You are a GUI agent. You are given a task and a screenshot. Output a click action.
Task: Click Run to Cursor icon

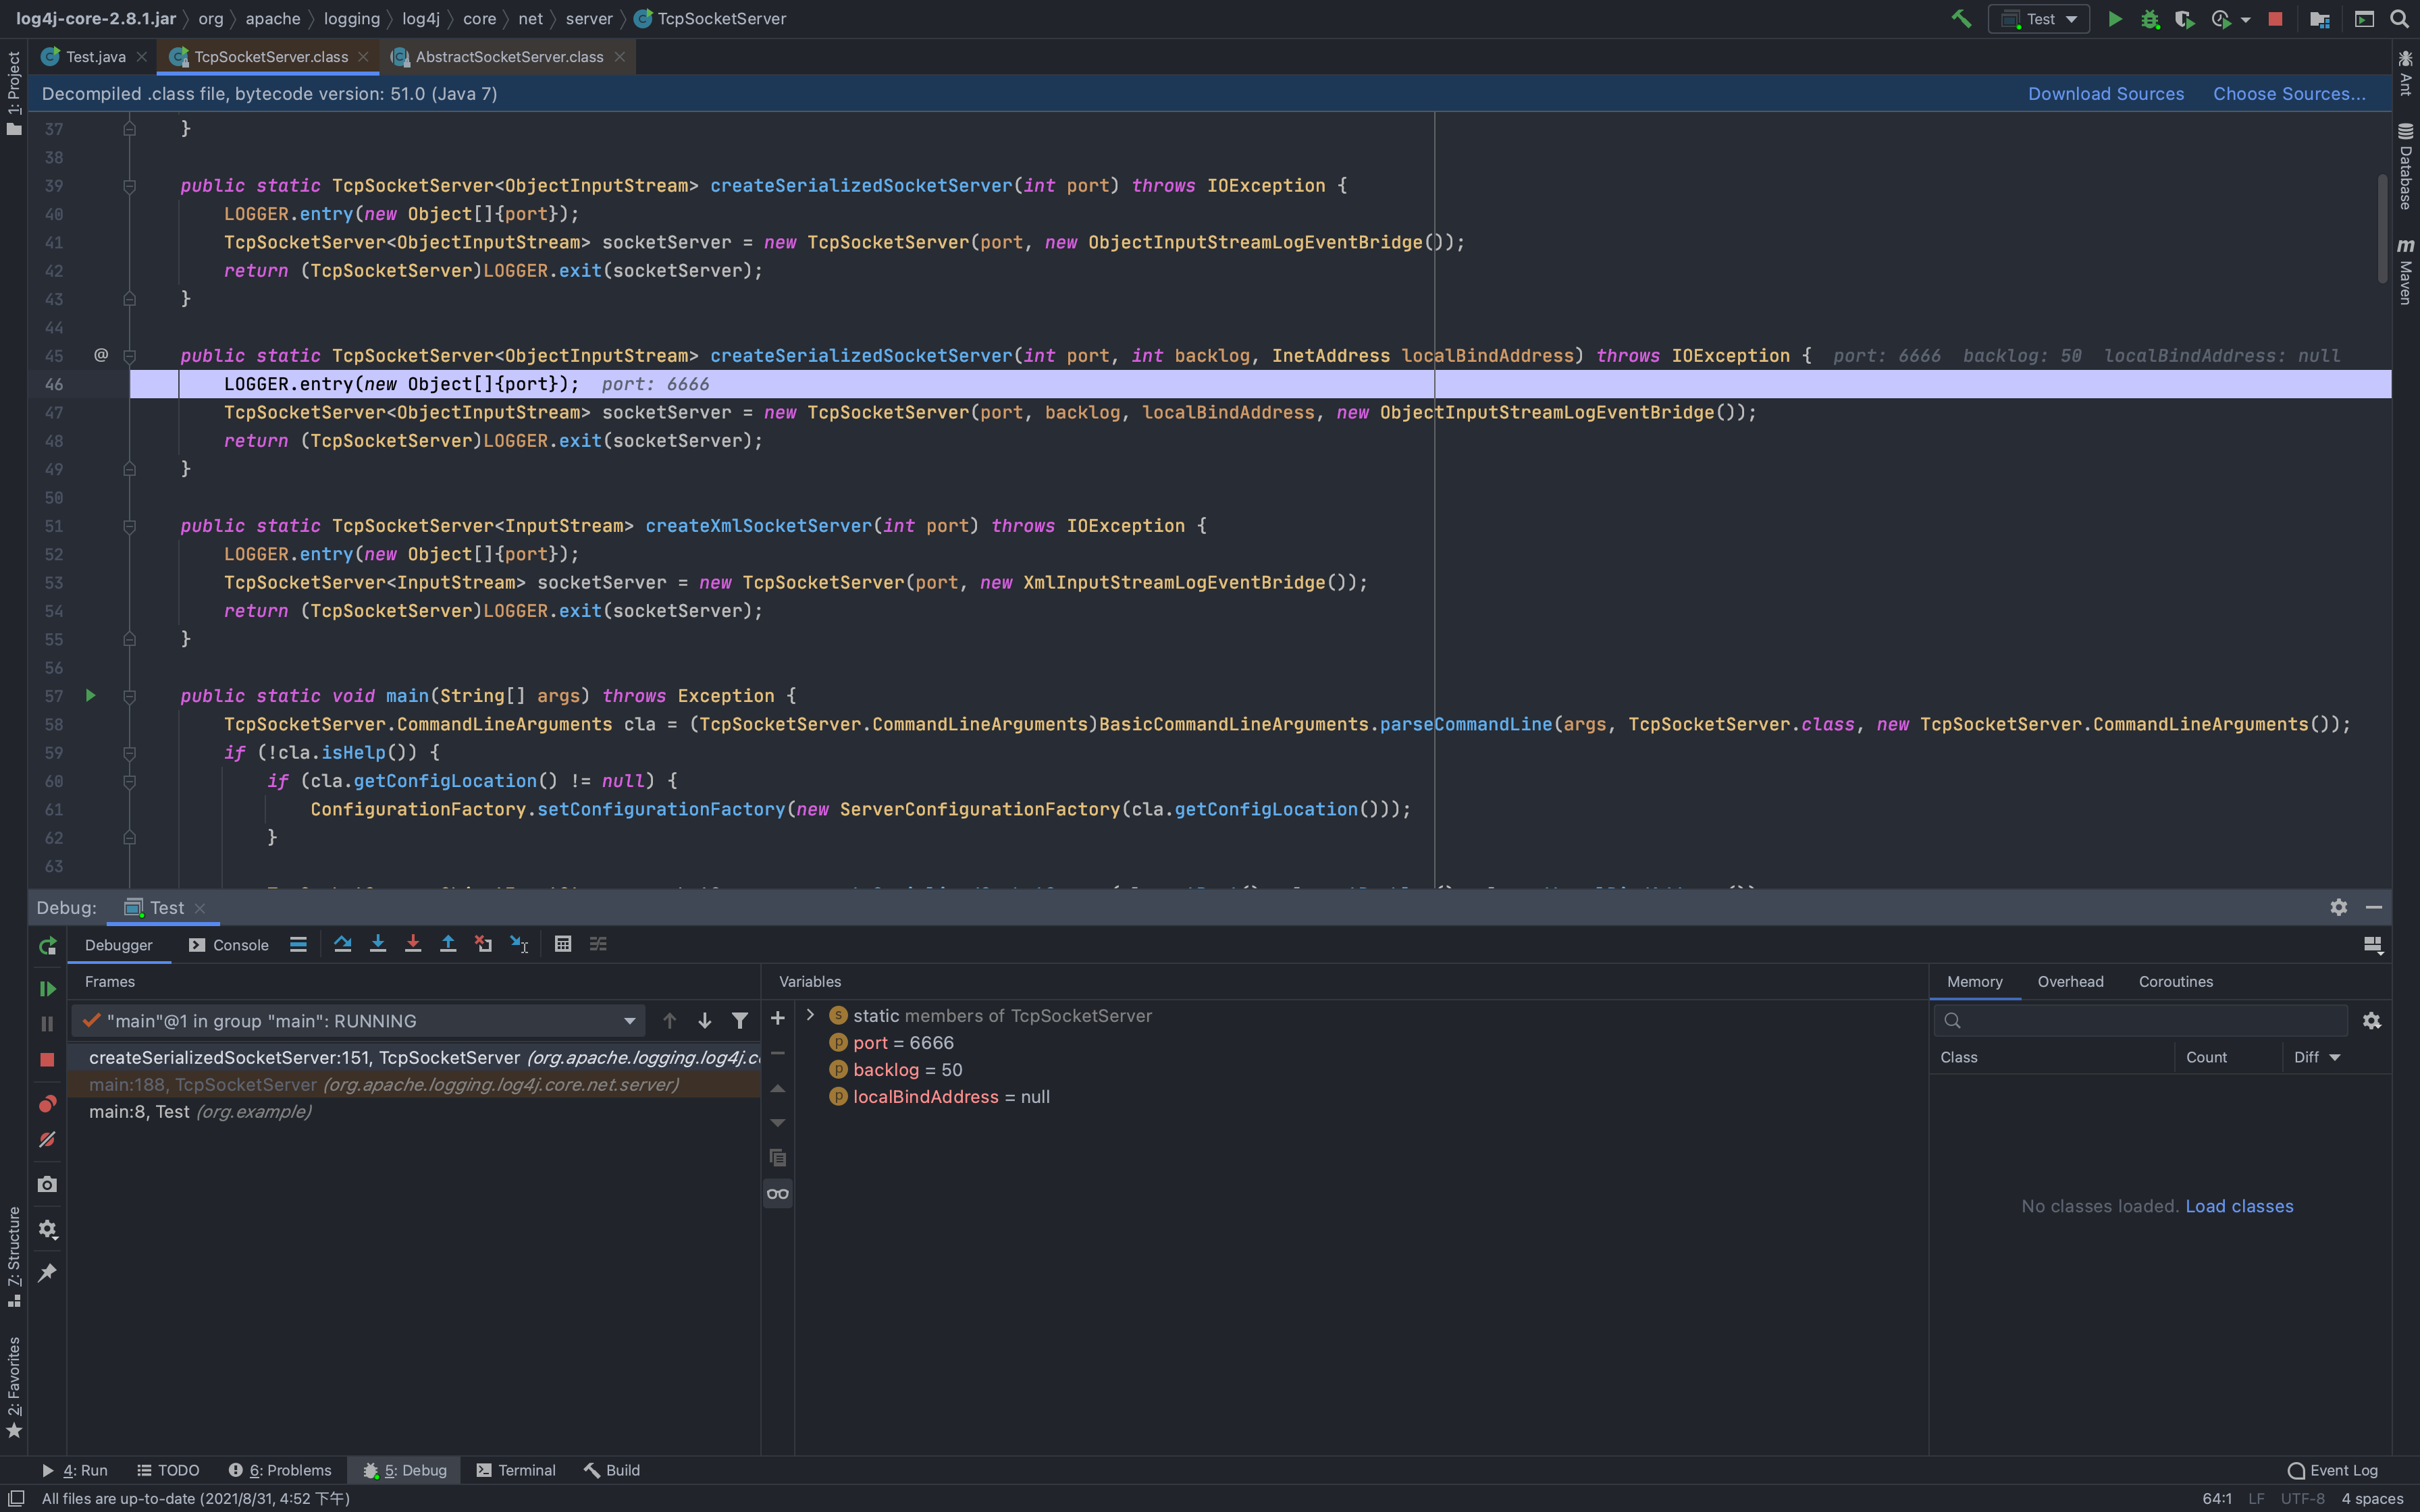click(x=519, y=944)
